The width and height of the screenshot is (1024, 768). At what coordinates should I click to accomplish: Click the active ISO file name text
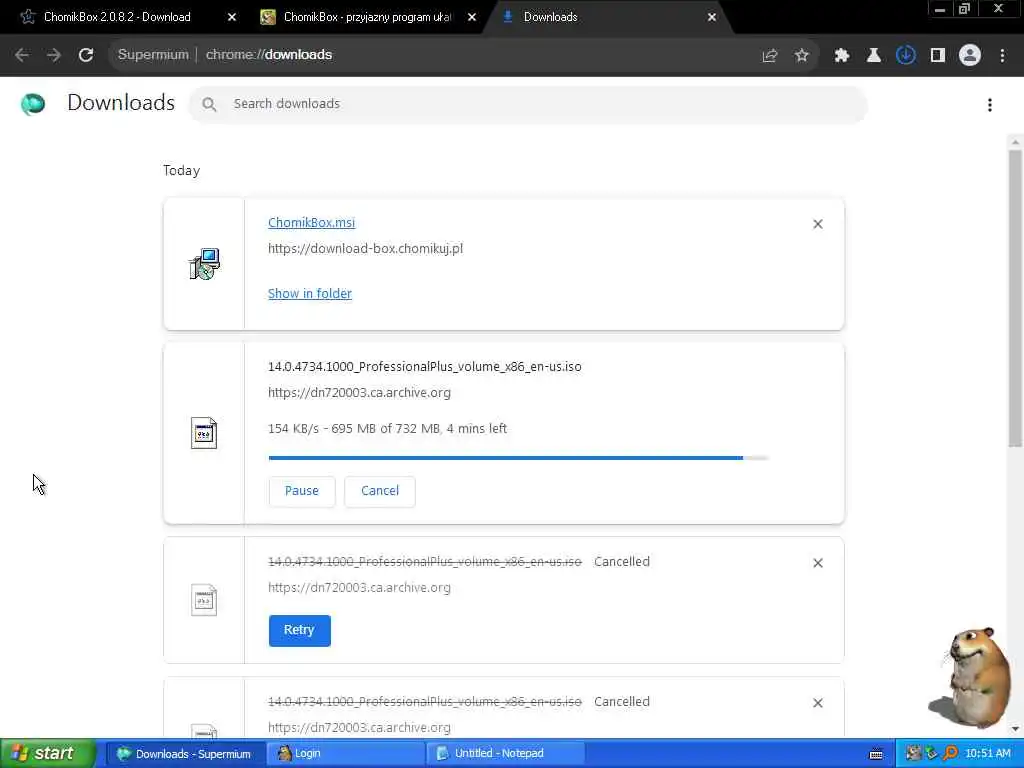point(424,367)
